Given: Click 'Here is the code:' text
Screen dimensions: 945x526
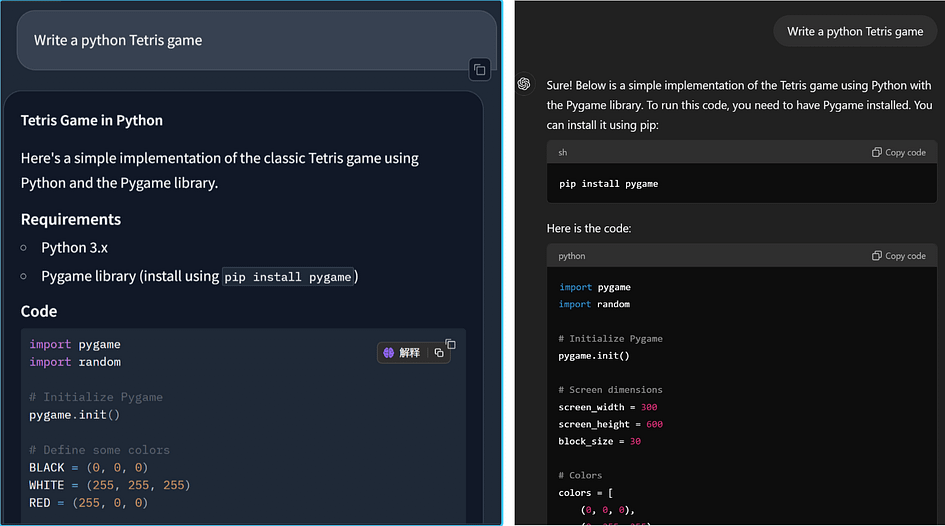Looking at the screenshot, I should pos(589,228).
